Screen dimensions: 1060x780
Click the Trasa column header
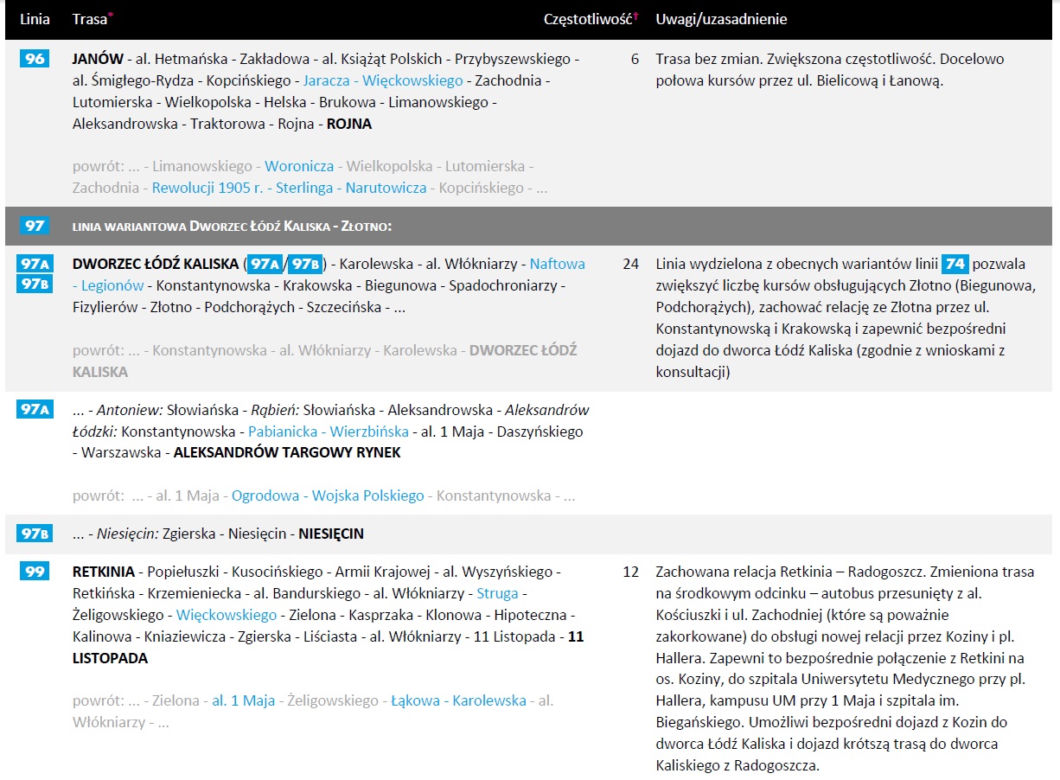[89, 19]
